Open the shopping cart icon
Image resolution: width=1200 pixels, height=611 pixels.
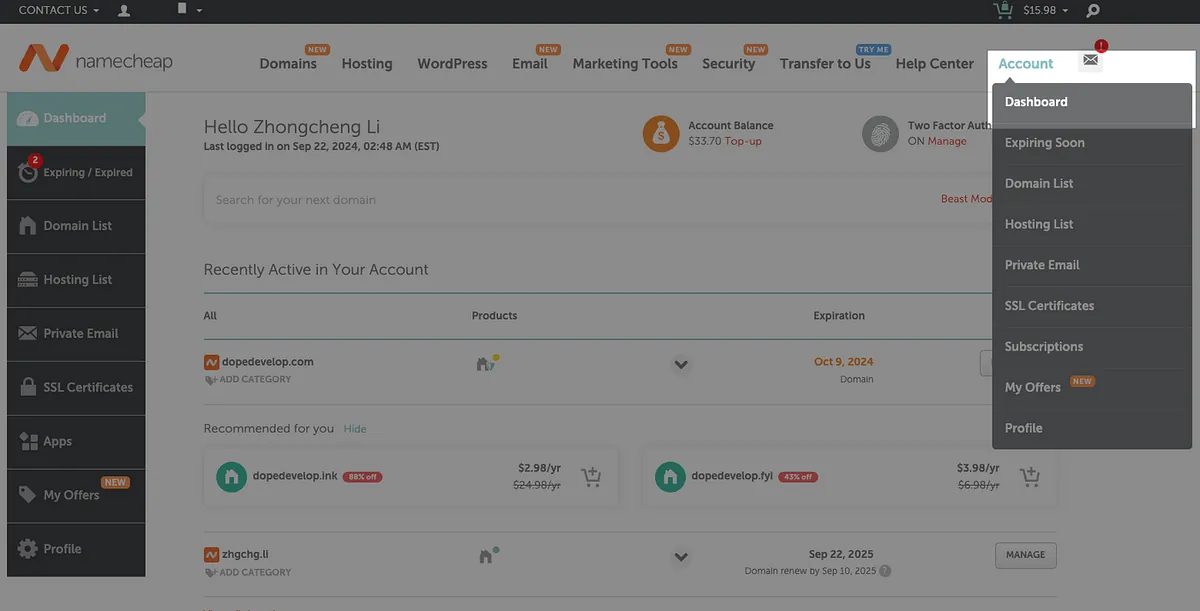pos(1002,10)
